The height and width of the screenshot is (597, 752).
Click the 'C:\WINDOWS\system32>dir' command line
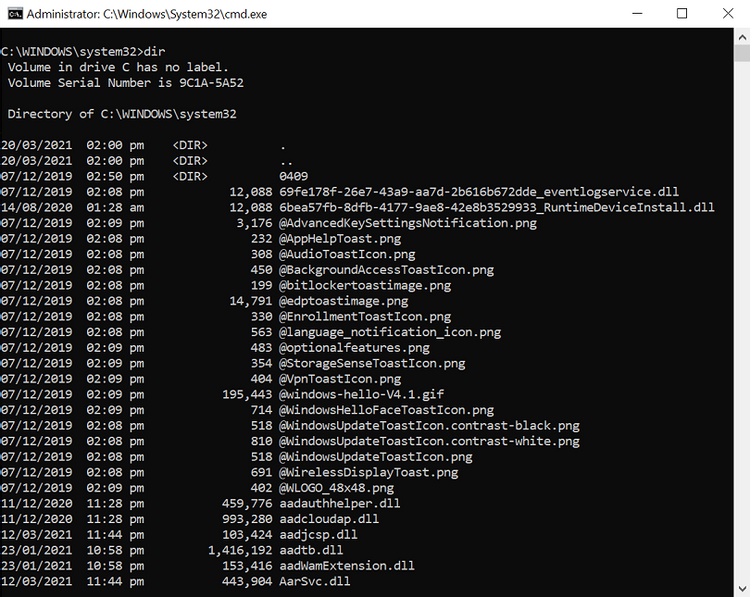83,51
